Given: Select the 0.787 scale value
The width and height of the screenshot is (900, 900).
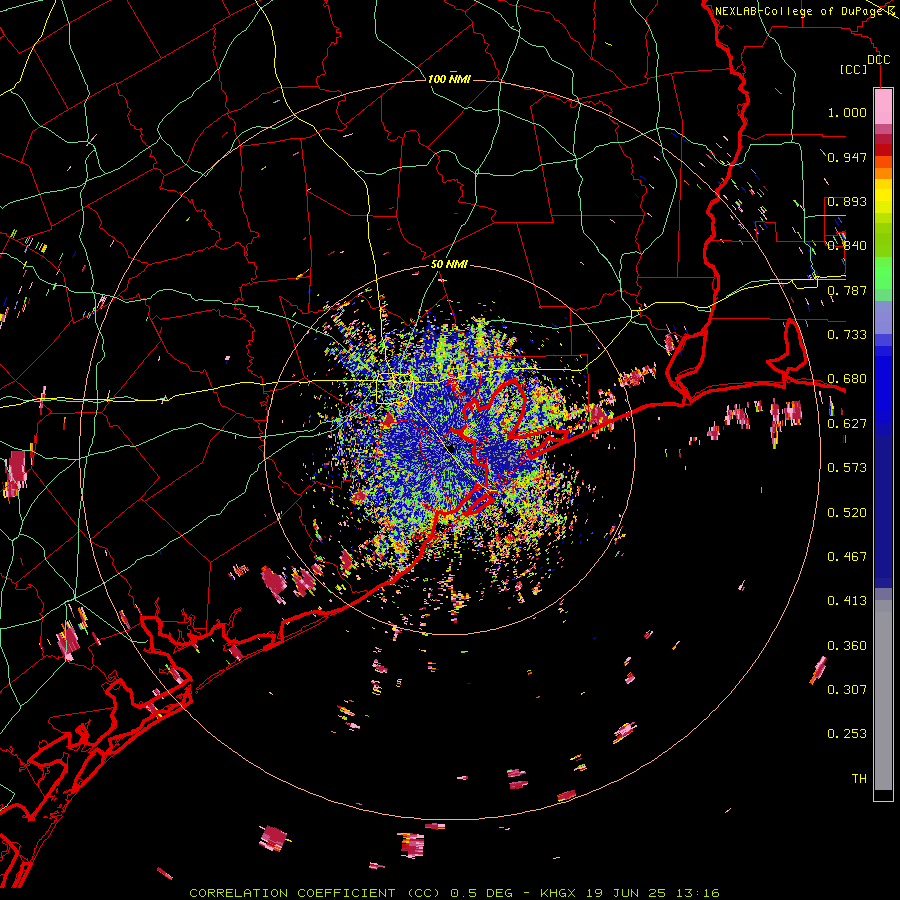Looking at the screenshot, I should [847, 290].
